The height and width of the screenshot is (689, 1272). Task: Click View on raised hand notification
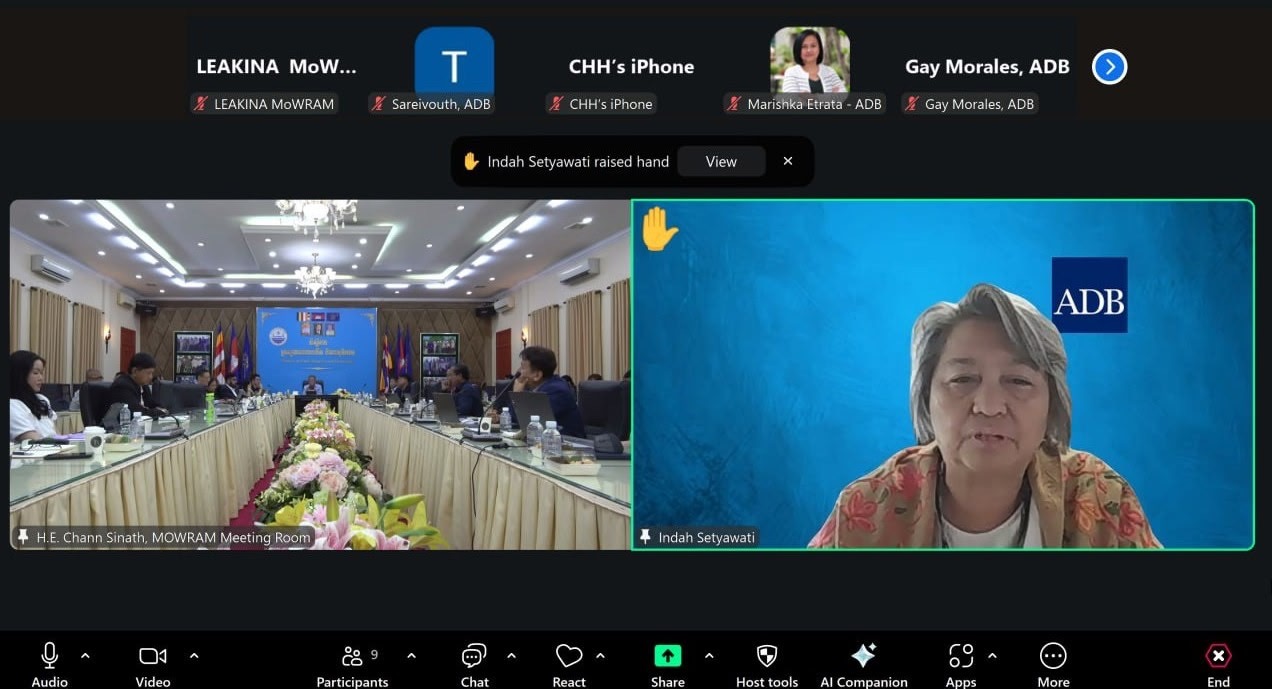click(x=721, y=162)
